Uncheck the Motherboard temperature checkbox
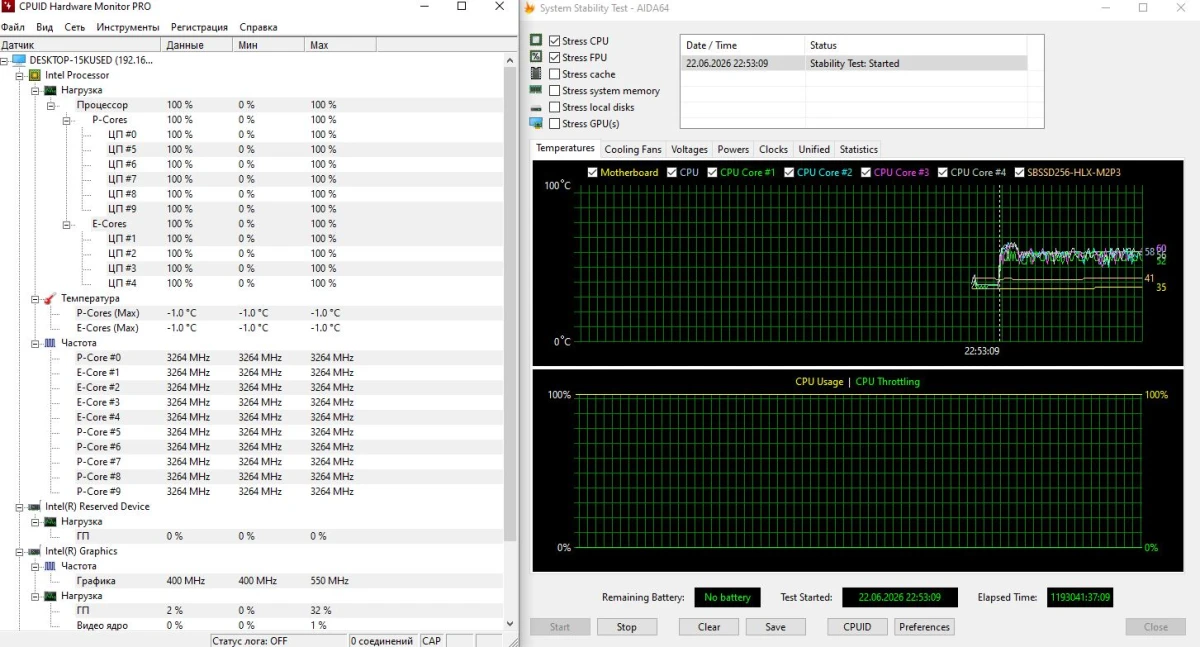 pyautogui.click(x=593, y=172)
